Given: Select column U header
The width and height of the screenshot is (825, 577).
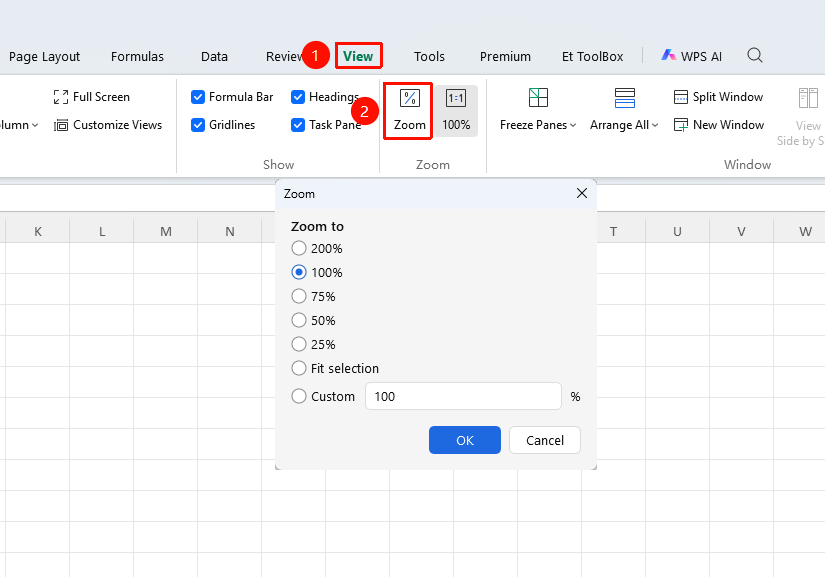Looking at the screenshot, I should point(677,231).
